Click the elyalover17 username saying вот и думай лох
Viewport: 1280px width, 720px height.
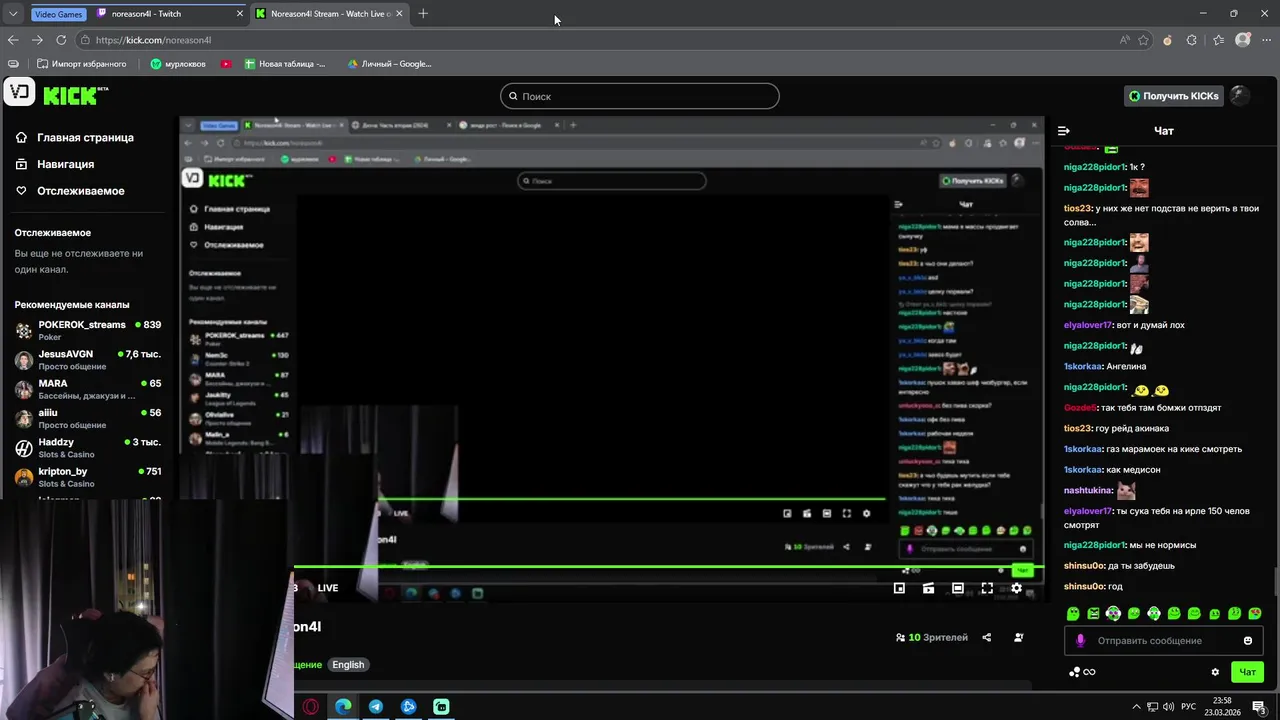pos(1088,325)
